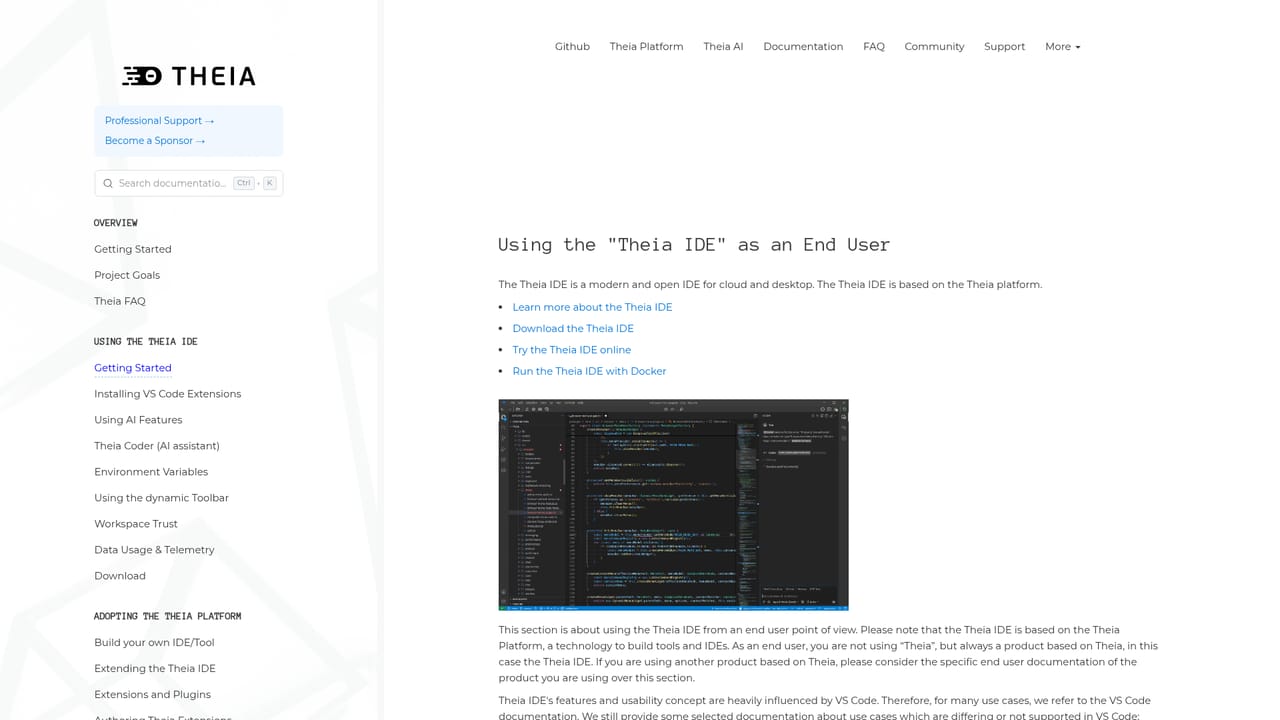Go to Workspace Trust page

(x=136, y=524)
